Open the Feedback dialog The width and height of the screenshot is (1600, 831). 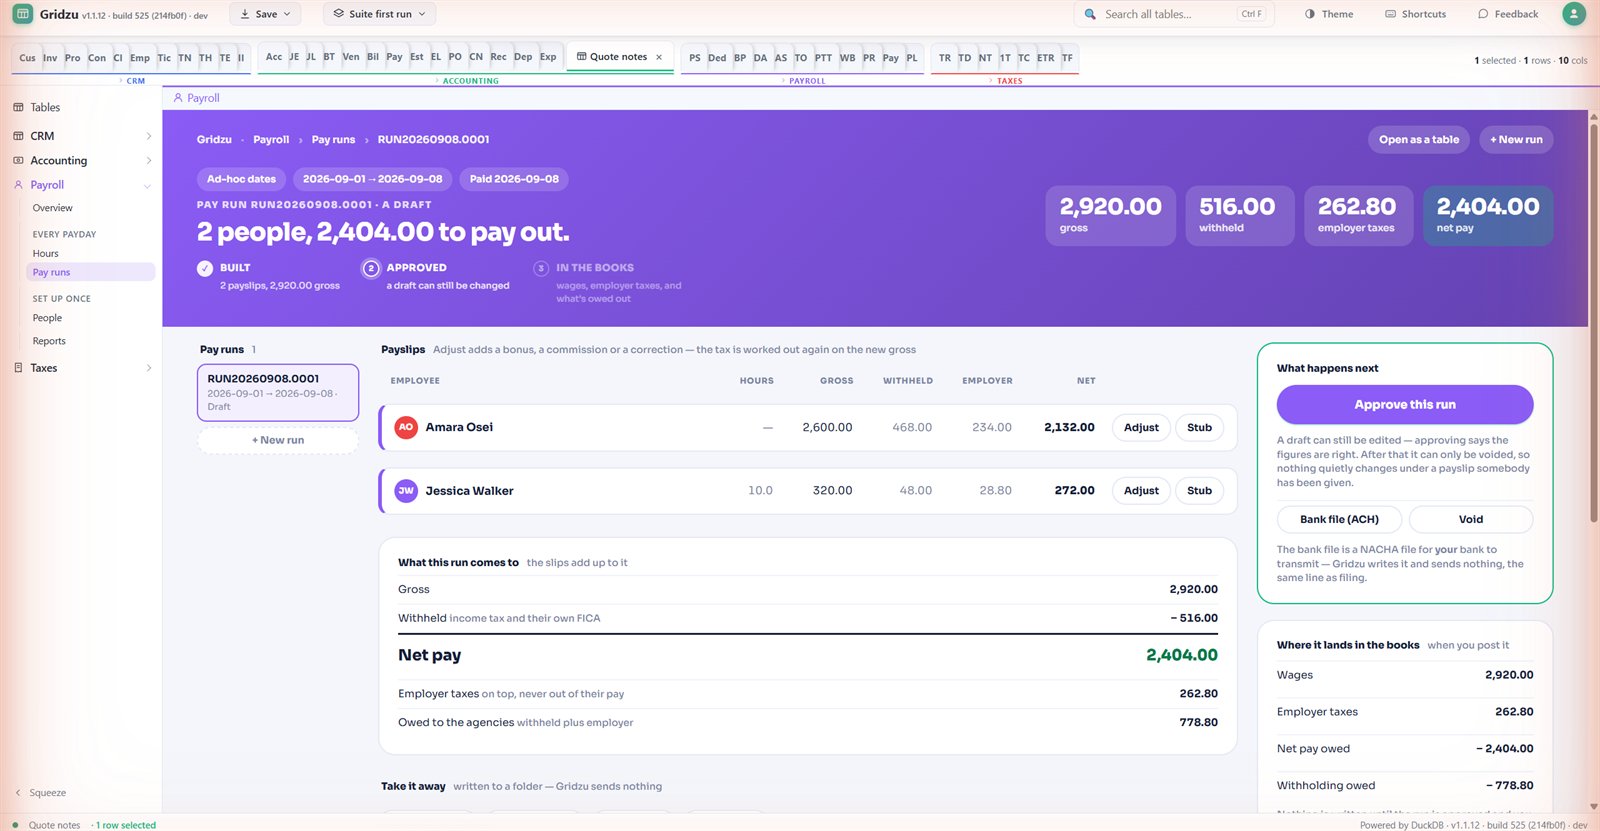pos(1508,14)
